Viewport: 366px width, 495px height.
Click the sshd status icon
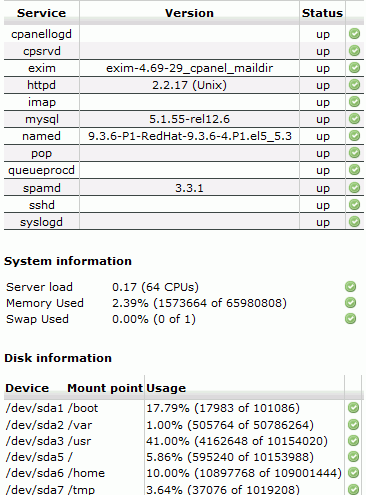click(354, 205)
